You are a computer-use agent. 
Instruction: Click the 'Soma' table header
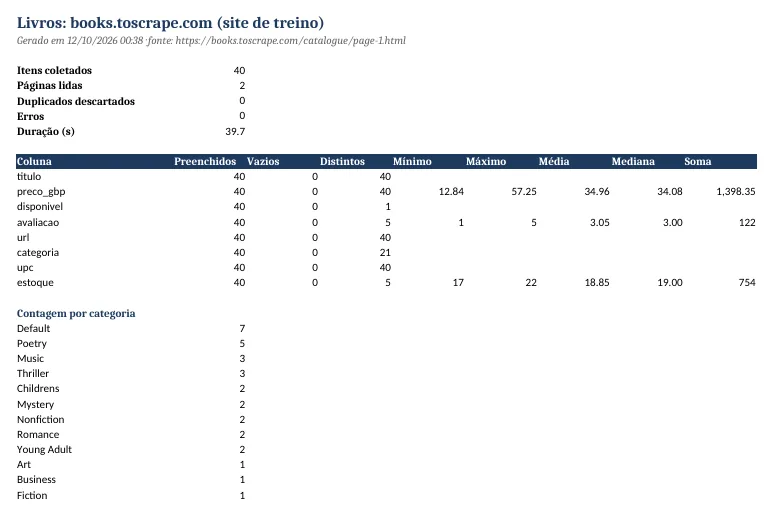click(x=698, y=161)
